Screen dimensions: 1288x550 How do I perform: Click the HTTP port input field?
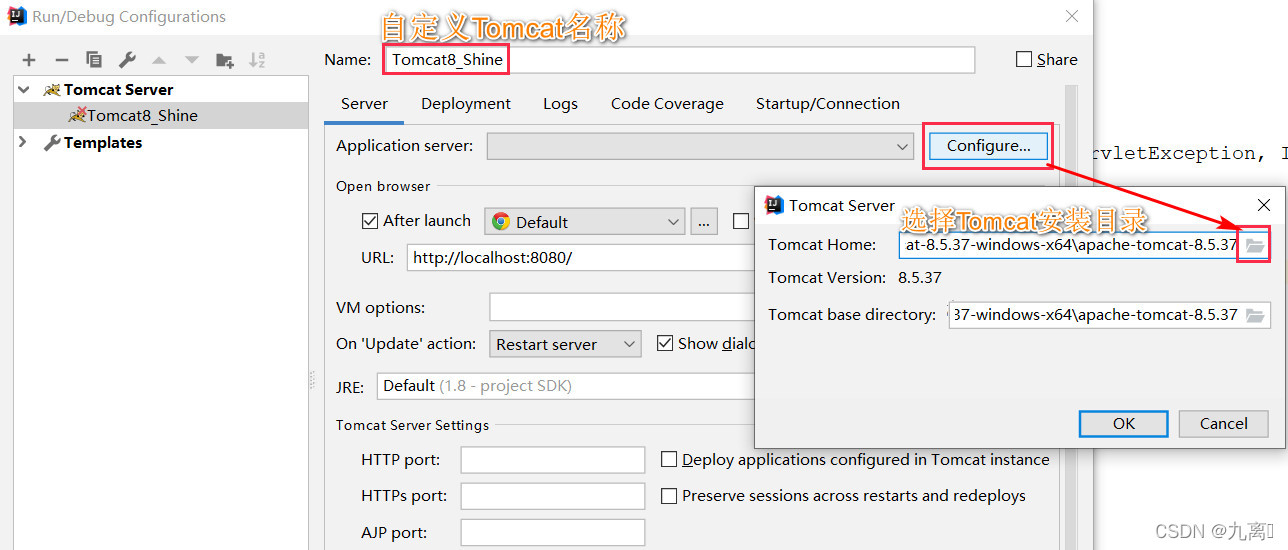[x=552, y=460]
